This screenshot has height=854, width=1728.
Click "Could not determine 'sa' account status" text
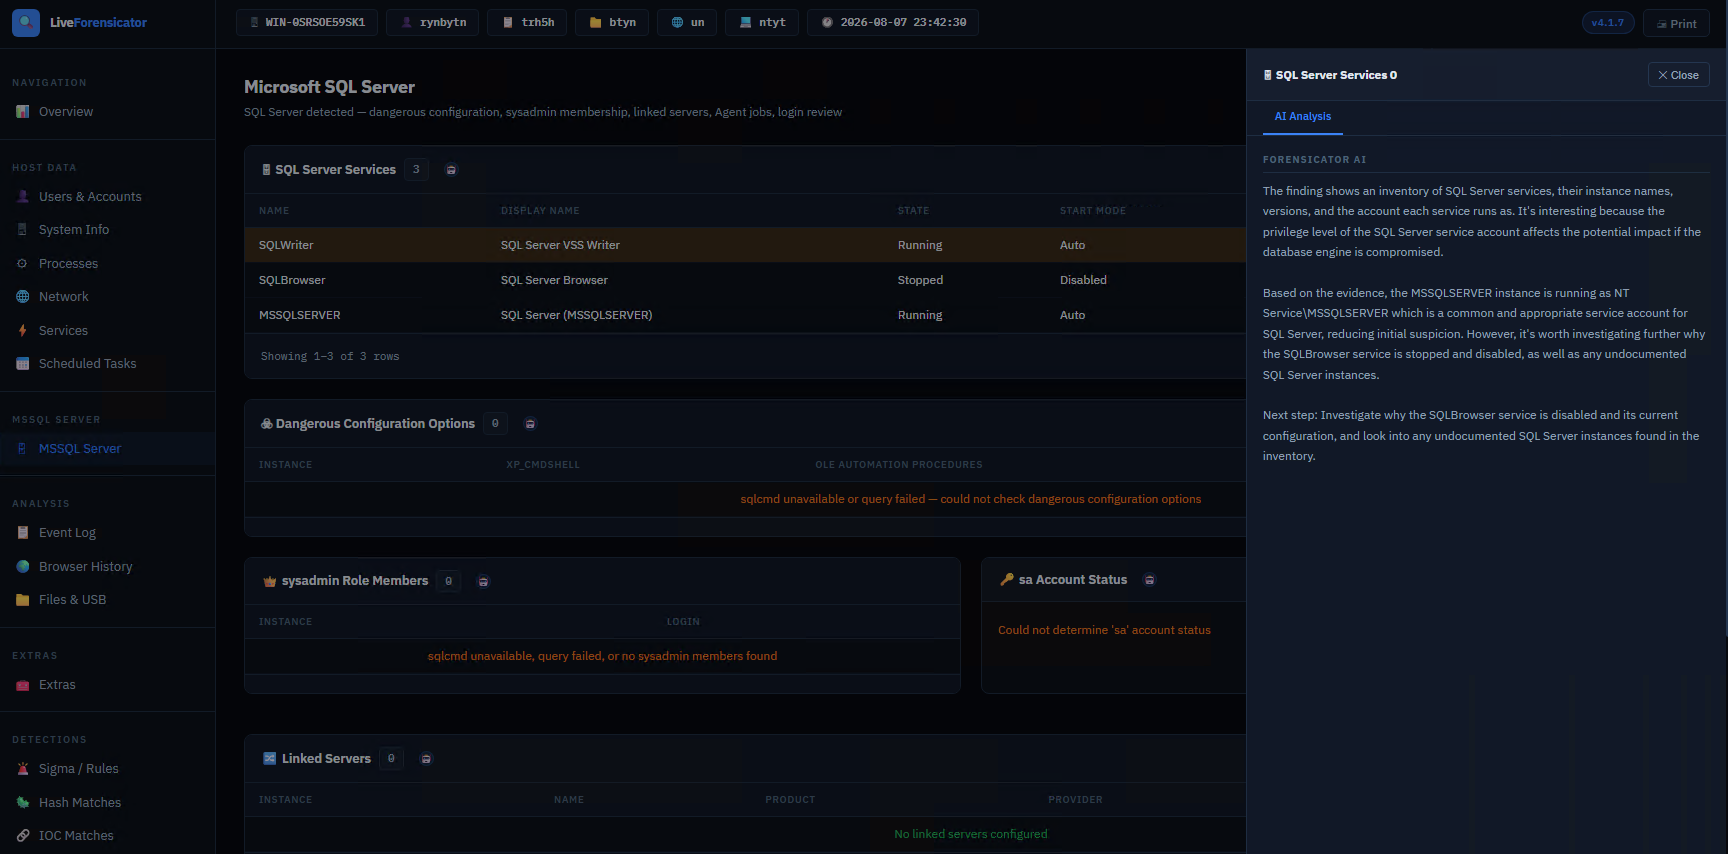[x=1104, y=630]
